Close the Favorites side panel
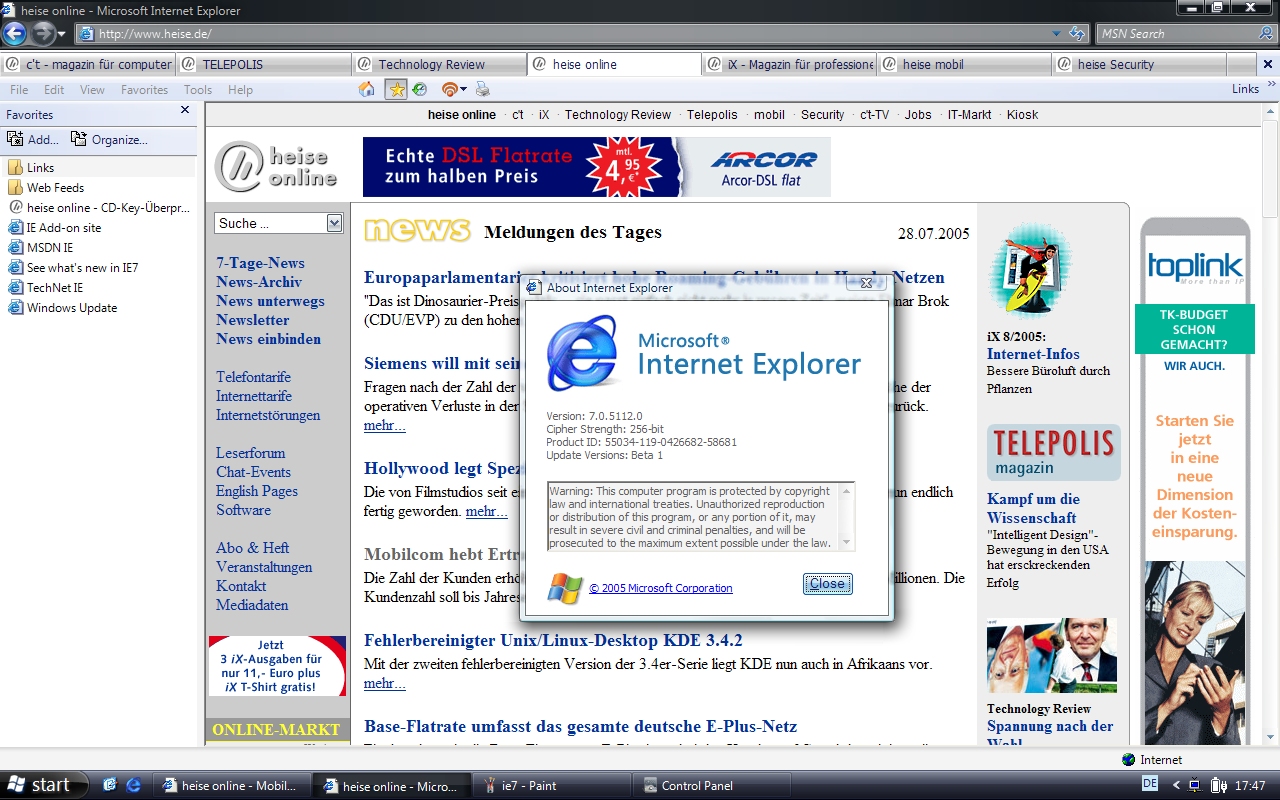This screenshot has height=800, width=1280. [185, 110]
